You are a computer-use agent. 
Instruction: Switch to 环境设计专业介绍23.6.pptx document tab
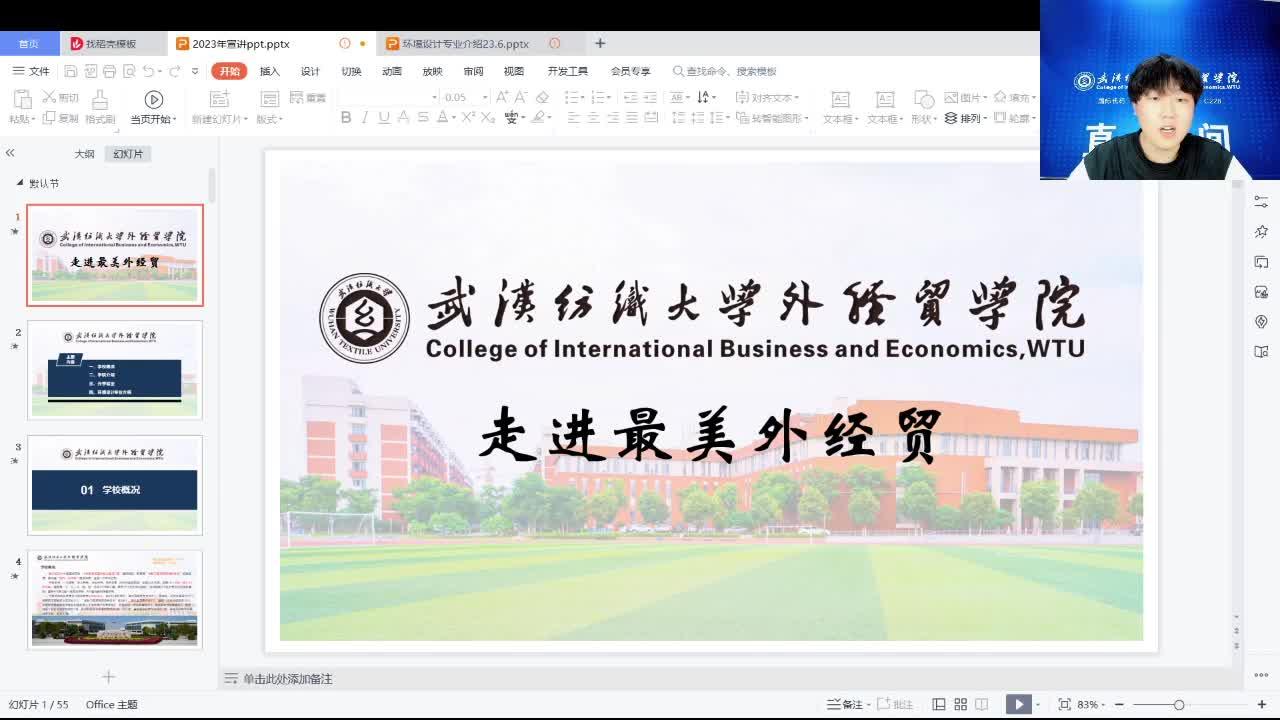pyautogui.click(x=465, y=44)
